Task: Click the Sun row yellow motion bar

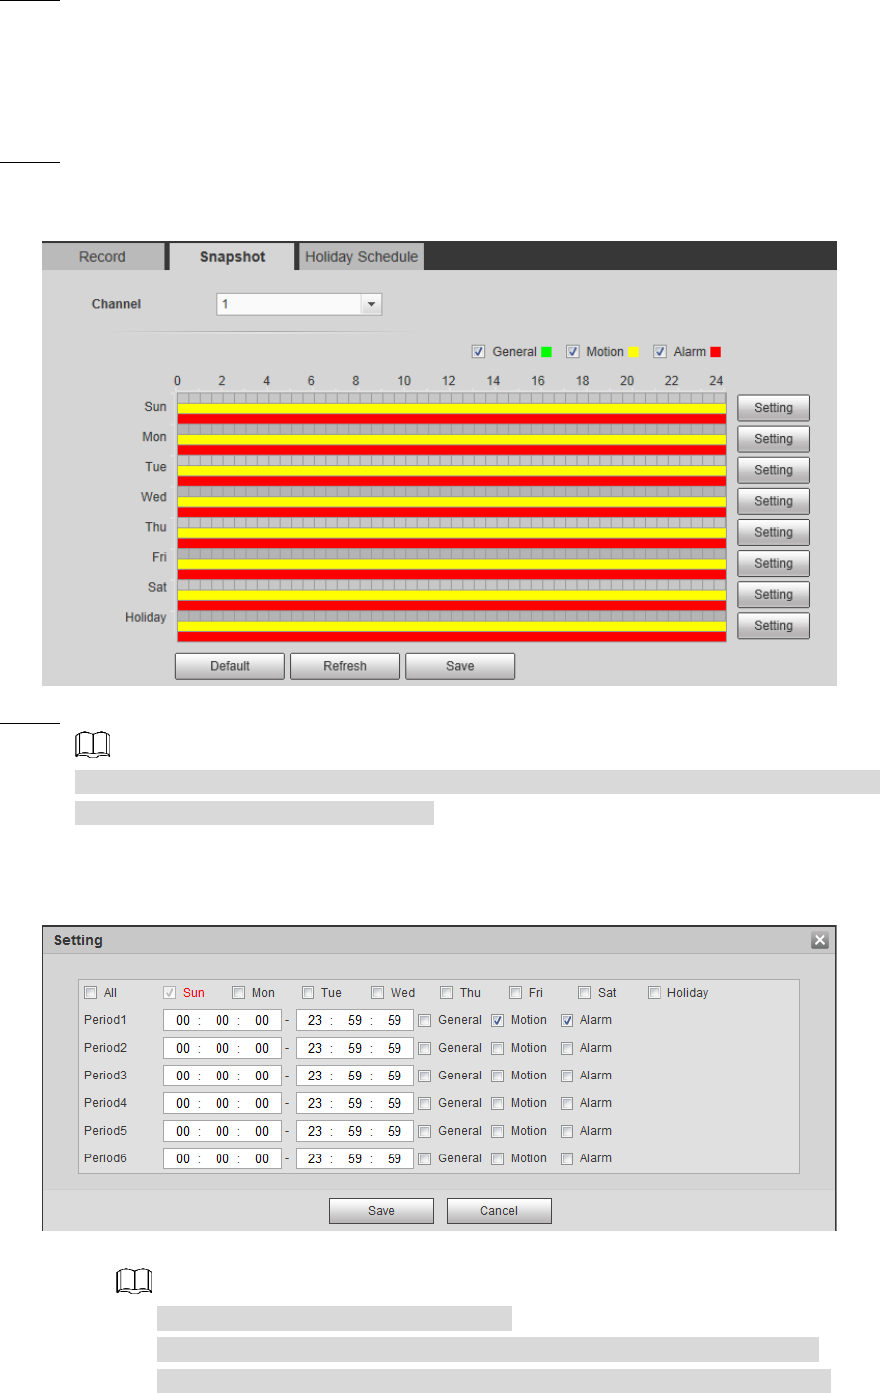Action: (x=452, y=409)
